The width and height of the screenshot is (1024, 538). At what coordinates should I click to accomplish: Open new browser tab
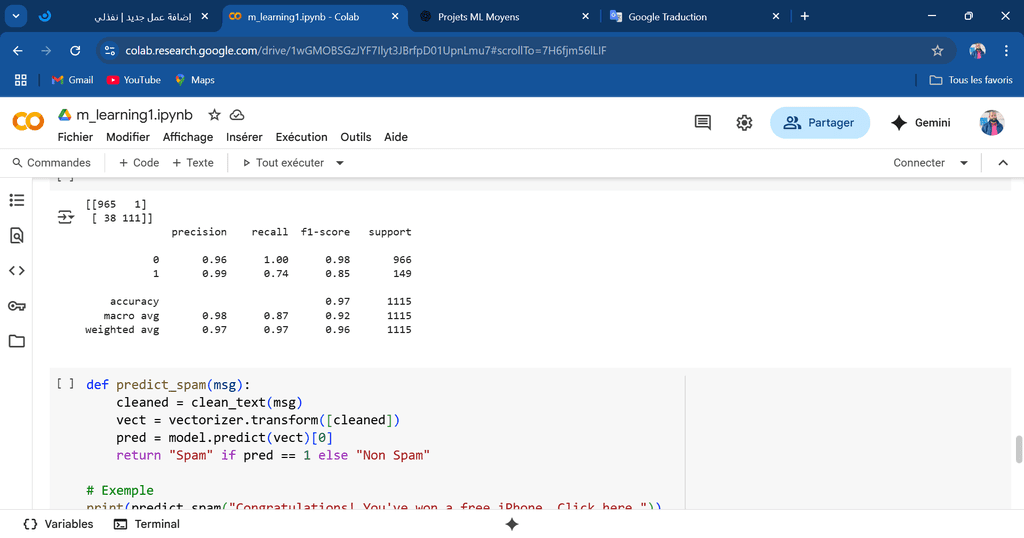pyautogui.click(x=805, y=16)
